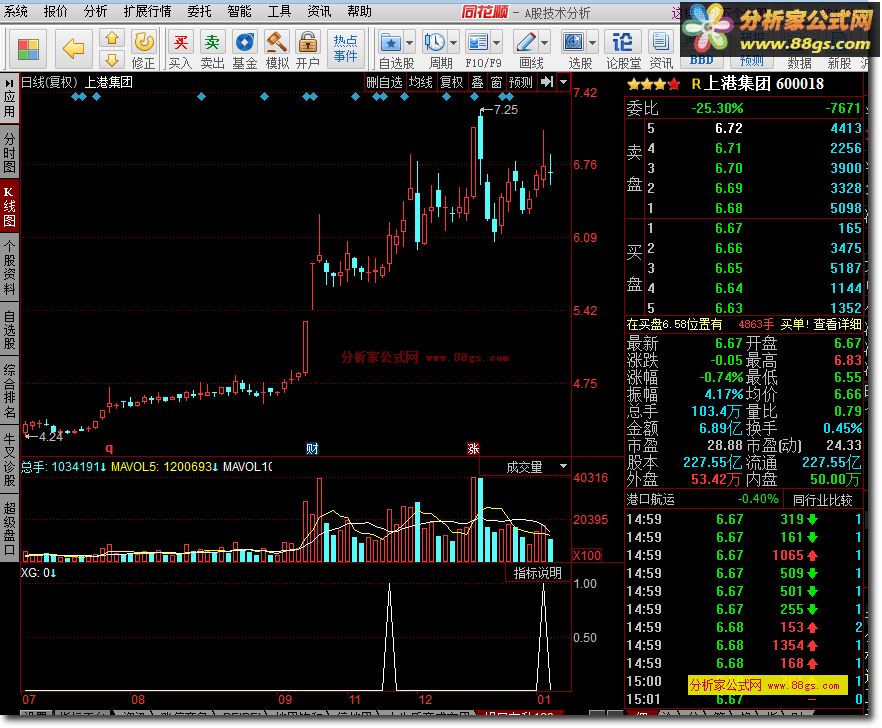Image resolution: width=882 pixels, height=728 pixels.
Task: Open the 成交量 indicator dropdown
Action: pyautogui.click(x=563, y=467)
